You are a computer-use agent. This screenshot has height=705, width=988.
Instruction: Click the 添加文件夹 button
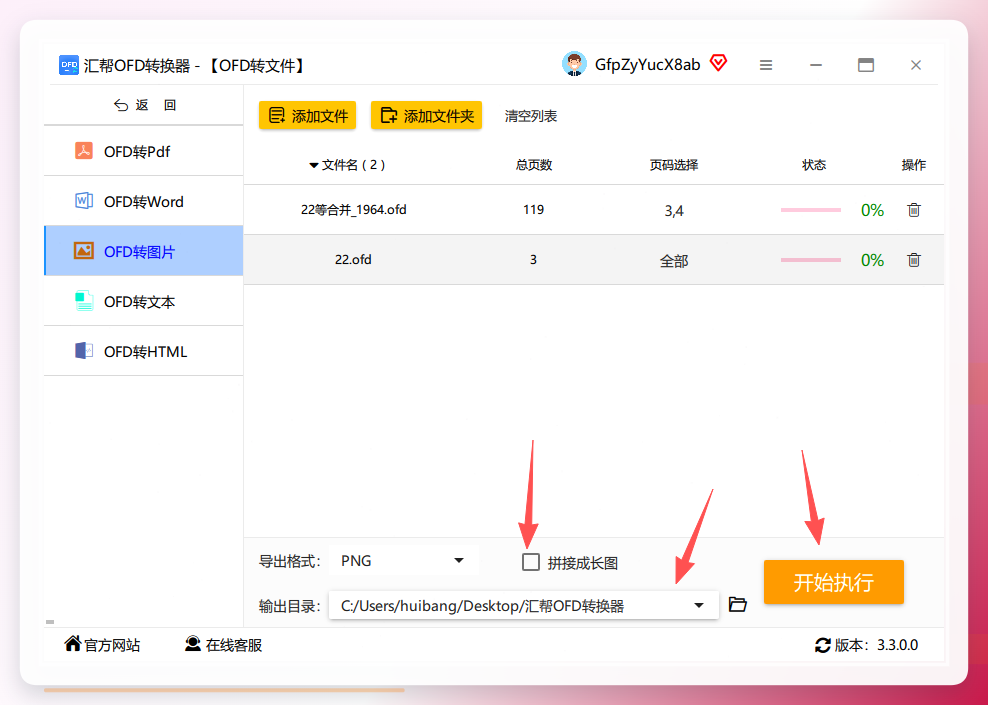coord(427,115)
